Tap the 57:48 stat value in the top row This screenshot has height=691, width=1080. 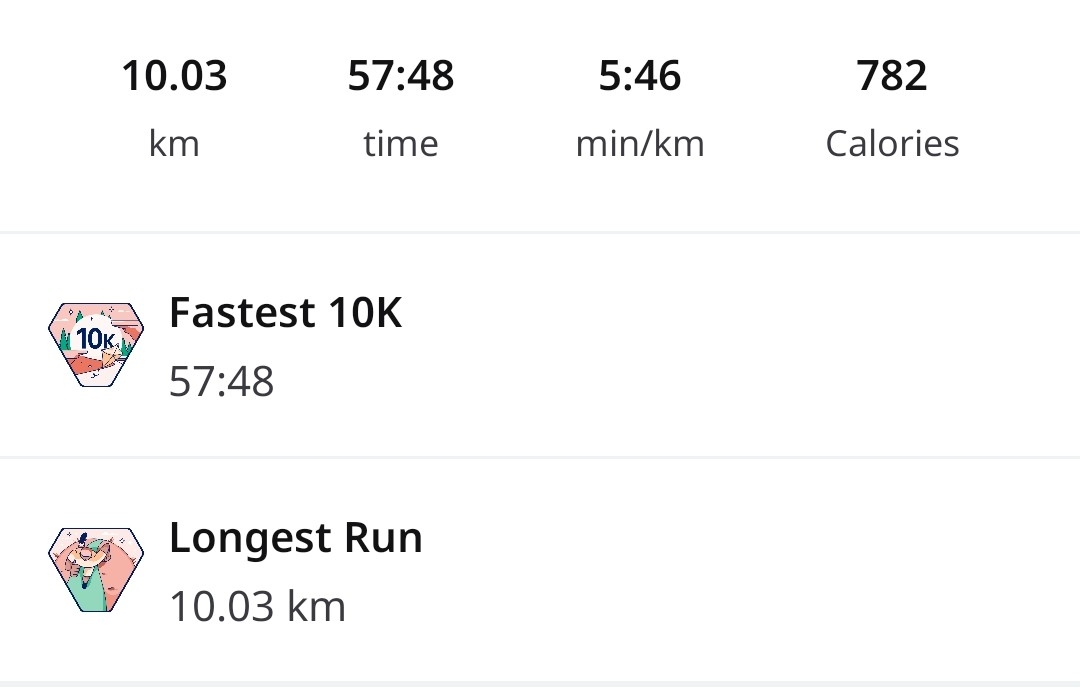(x=400, y=76)
